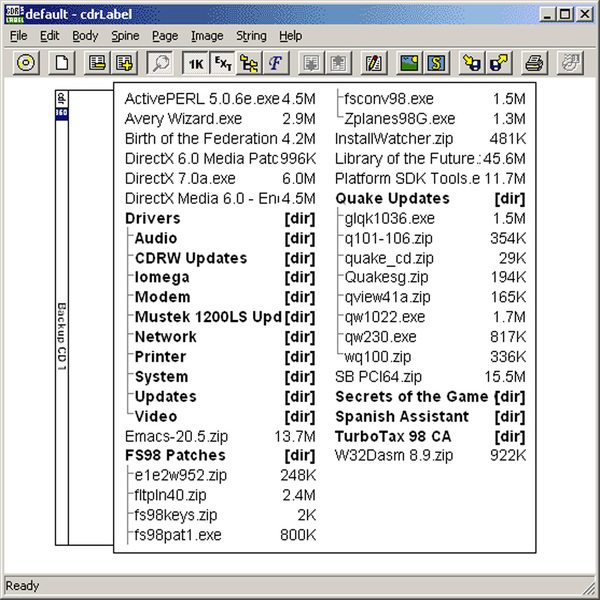Screen dimensions: 600x600
Task: Select the FS98 Patches directory entry
Action: tap(220, 456)
